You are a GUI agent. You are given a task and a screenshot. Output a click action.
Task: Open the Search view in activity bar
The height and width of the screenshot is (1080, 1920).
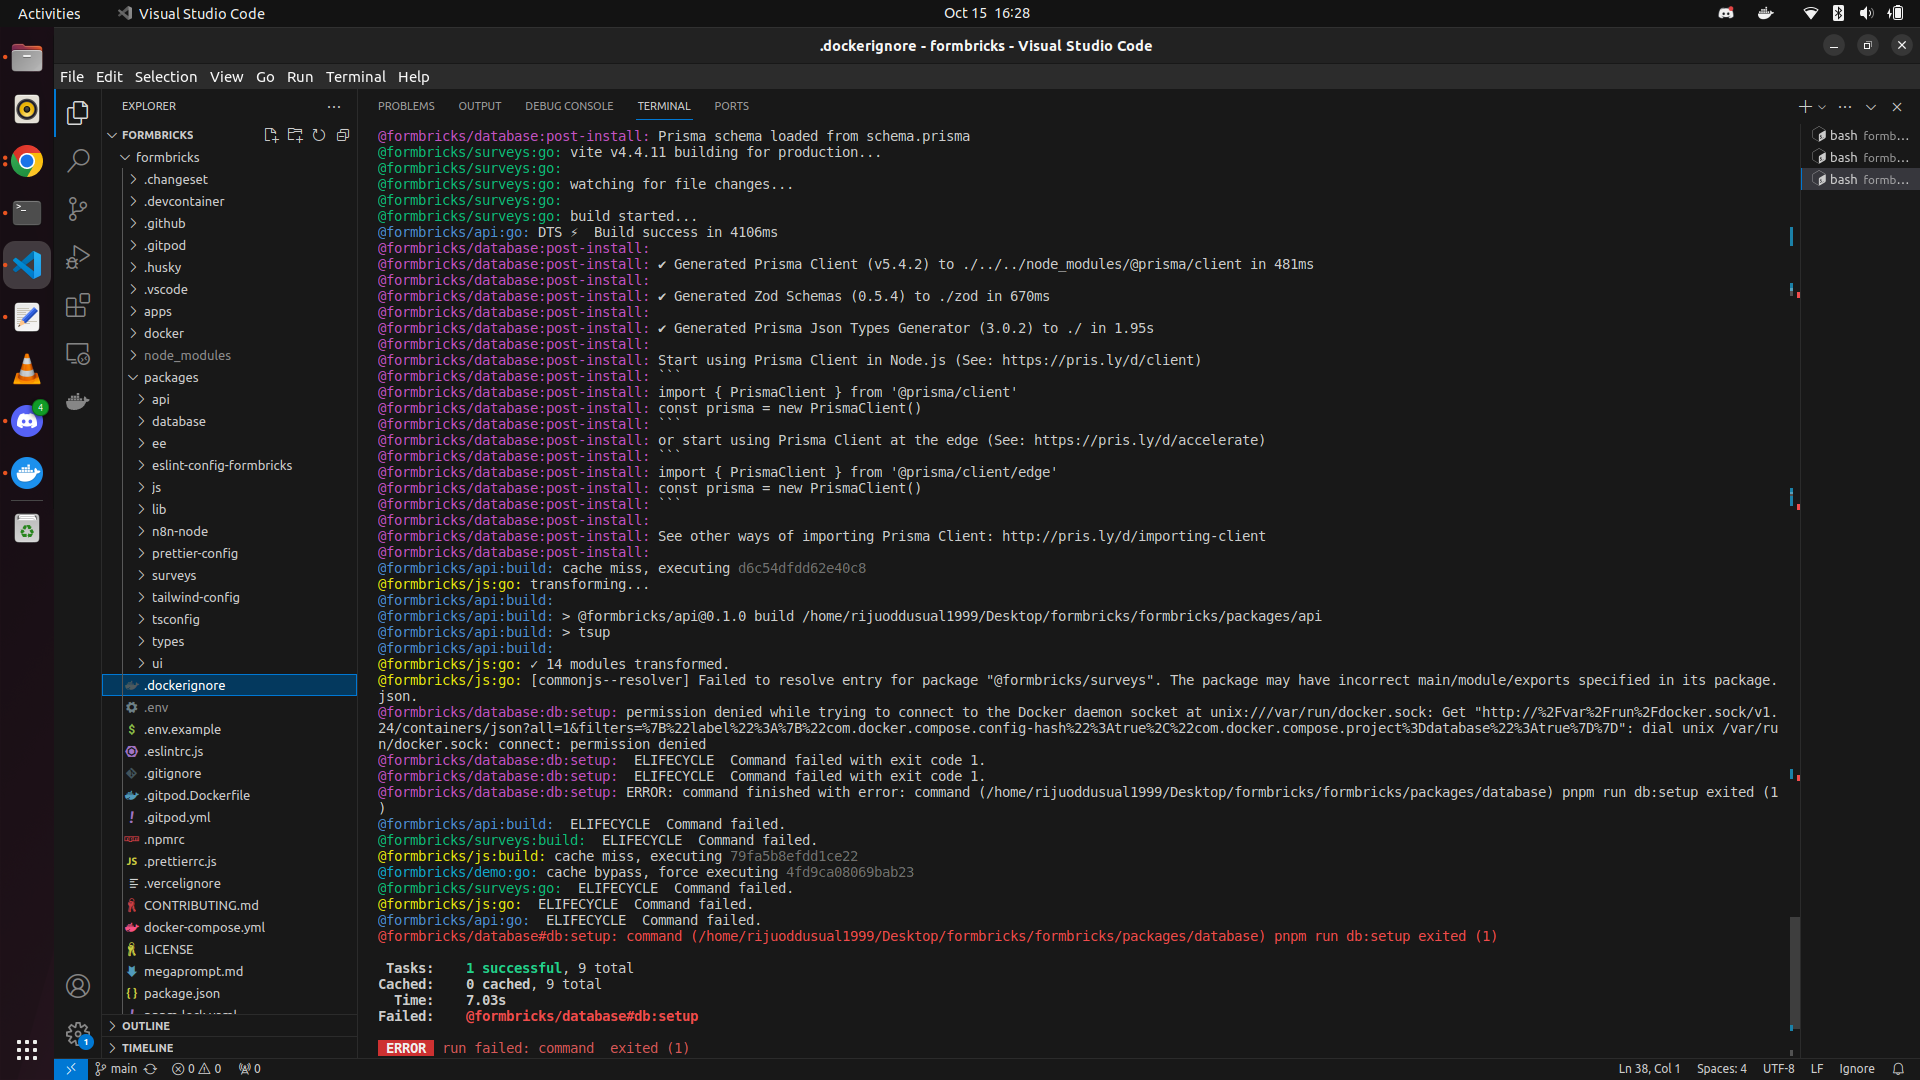click(x=78, y=160)
